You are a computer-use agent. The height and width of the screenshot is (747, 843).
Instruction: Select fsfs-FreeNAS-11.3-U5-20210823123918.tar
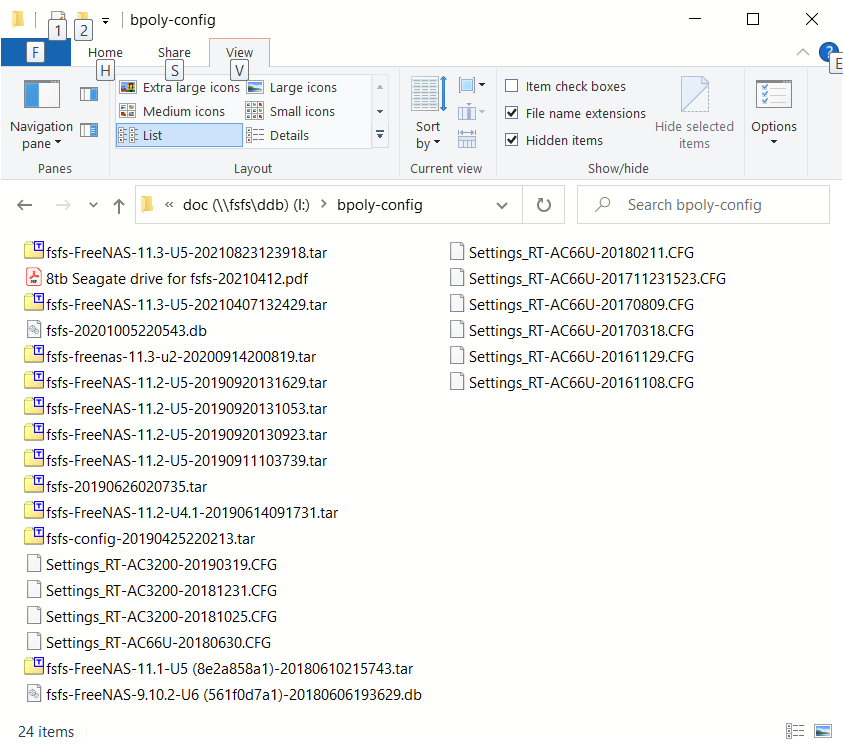176,252
